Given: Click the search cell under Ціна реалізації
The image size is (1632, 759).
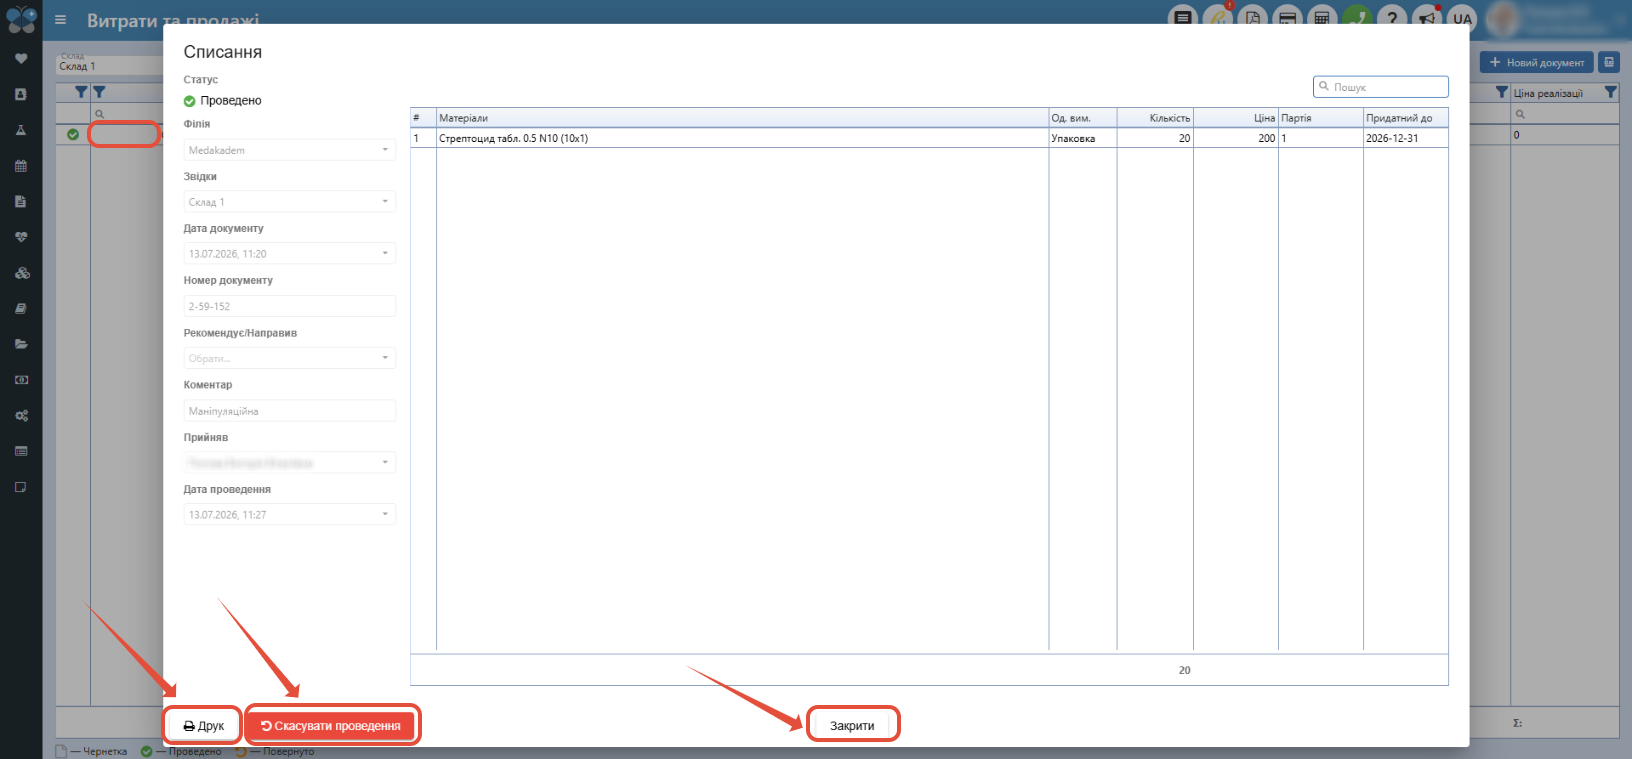Looking at the screenshot, I should click(1564, 114).
